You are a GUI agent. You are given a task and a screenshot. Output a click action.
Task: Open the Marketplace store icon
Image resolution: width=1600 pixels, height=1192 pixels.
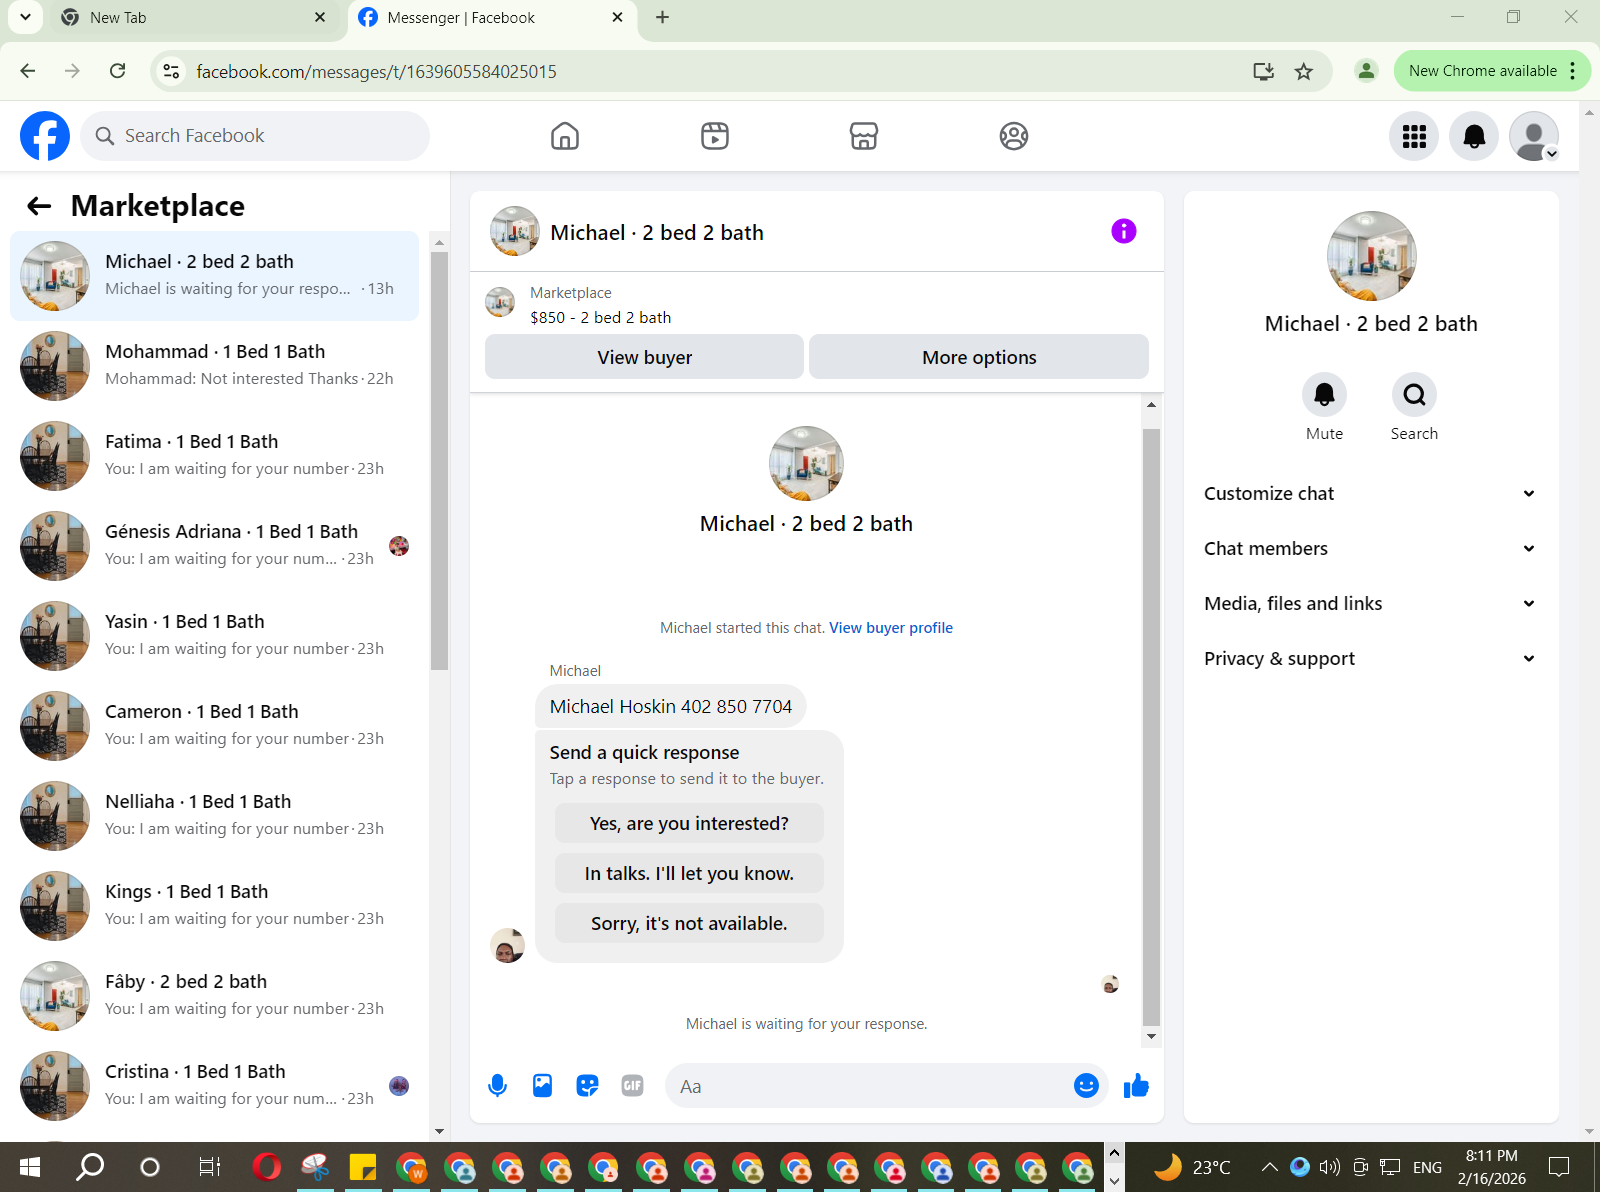click(864, 136)
